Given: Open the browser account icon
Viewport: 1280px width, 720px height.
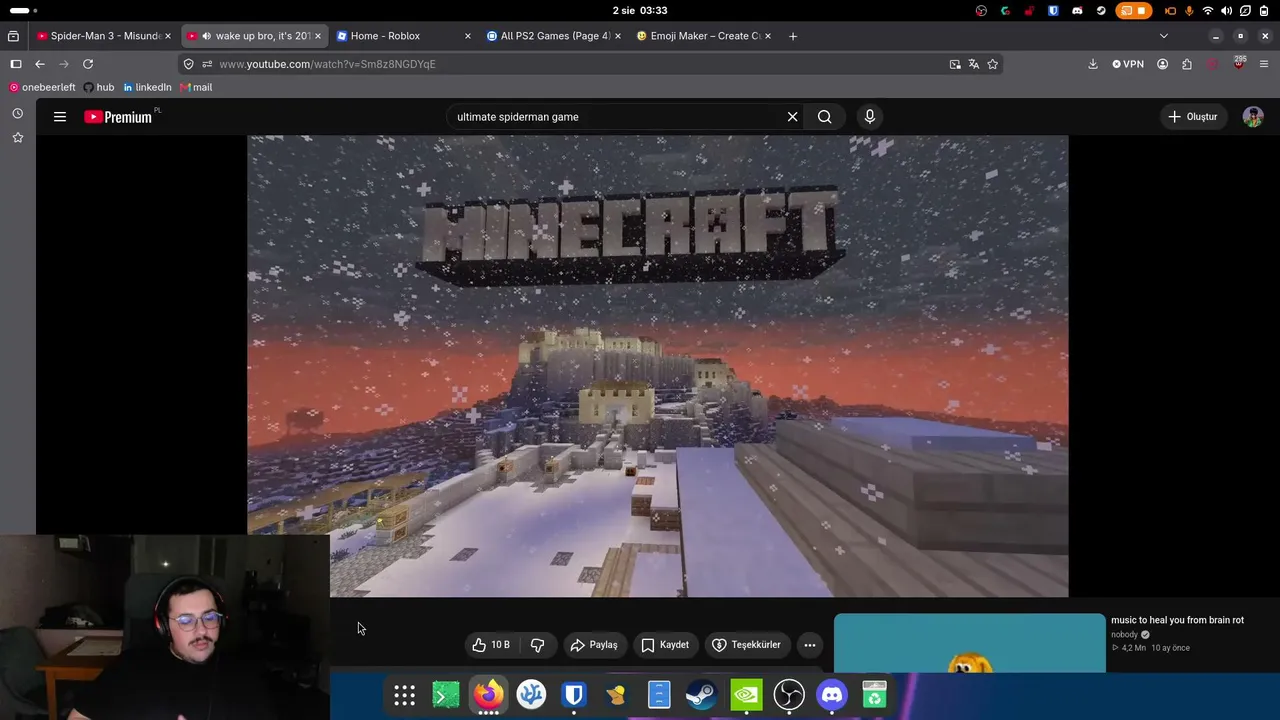Looking at the screenshot, I should [1162, 64].
